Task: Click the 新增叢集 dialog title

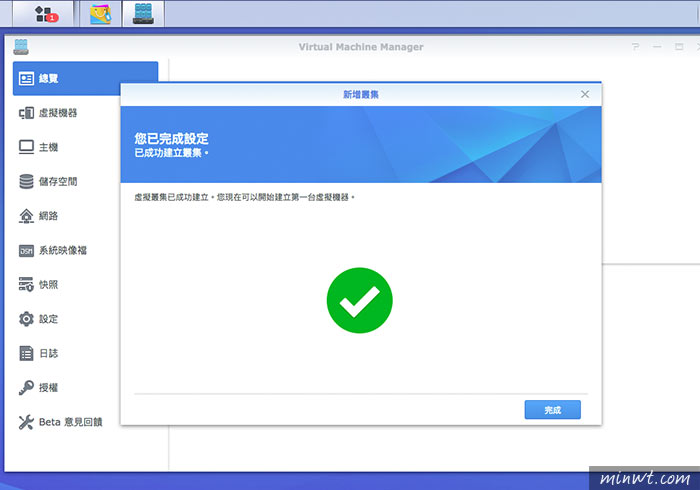Action: pos(361,95)
